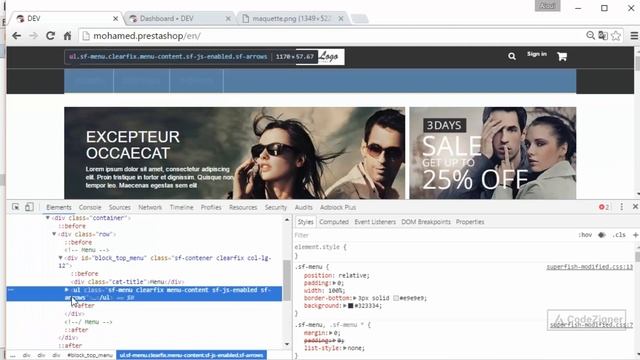Toggle the .cls class editor

tap(619, 235)
